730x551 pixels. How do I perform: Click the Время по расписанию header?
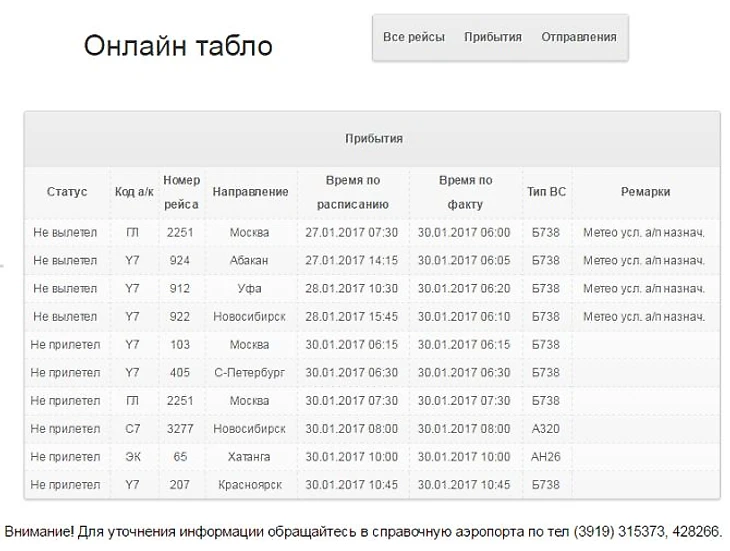coord(352,192)
